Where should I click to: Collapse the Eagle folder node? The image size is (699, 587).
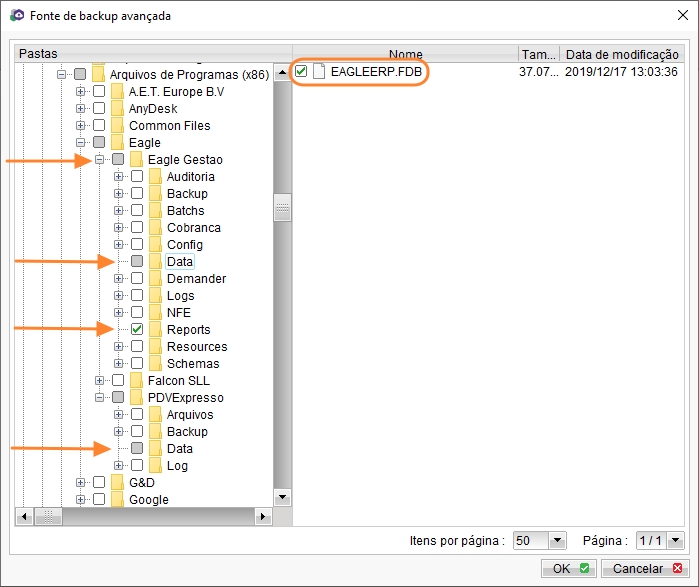tap(80, 142)
